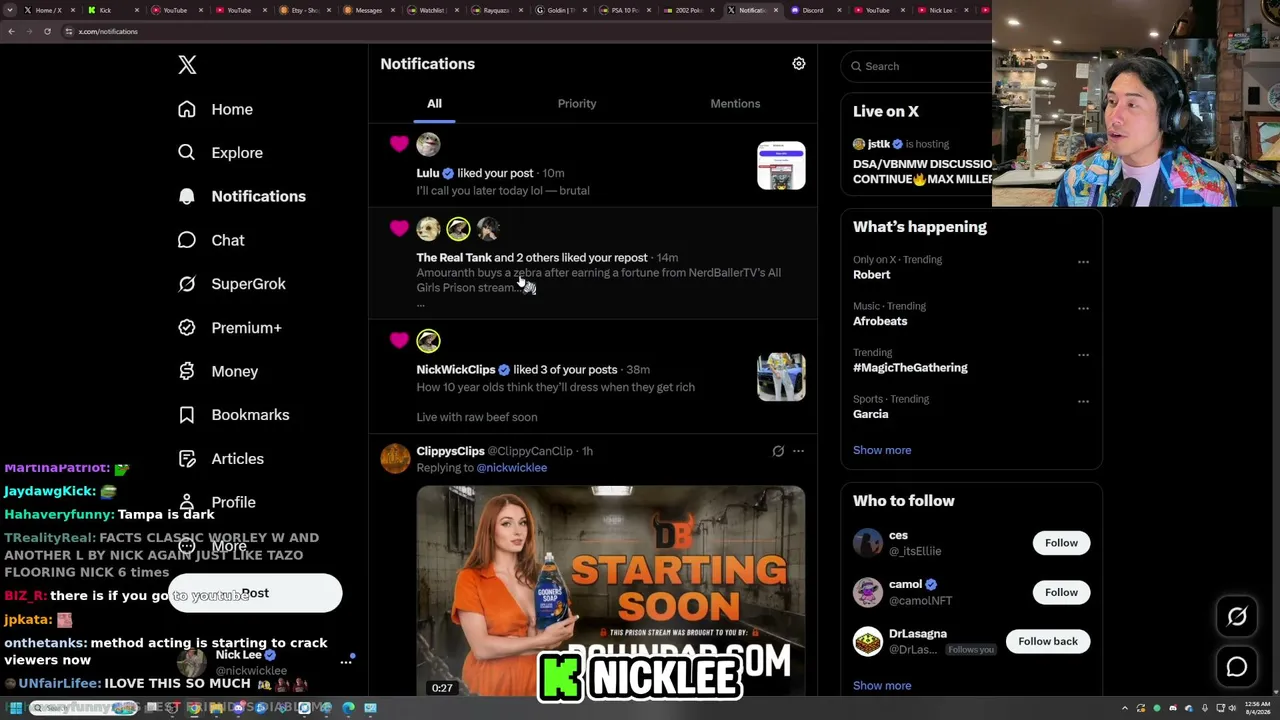Click the Grok icon on ClippysClips post
The image size is (1280, 720).
coord(778,451)
